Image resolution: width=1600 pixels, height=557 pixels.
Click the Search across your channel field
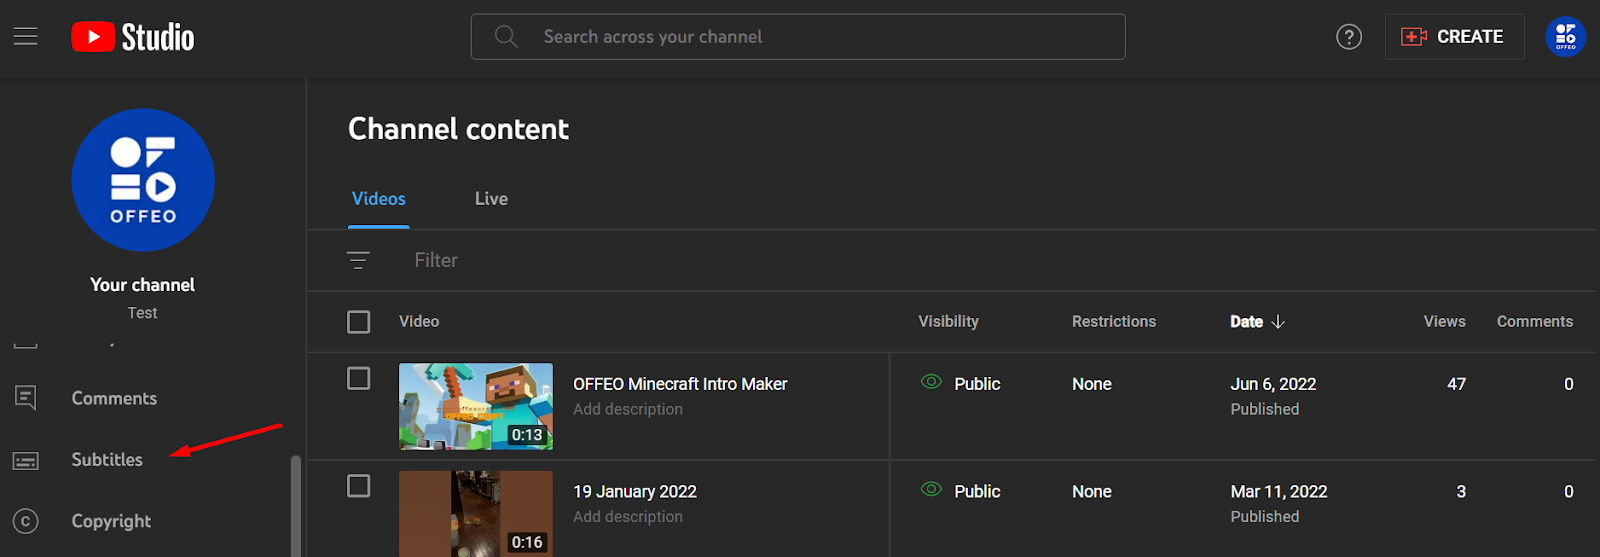pyautogui.click(x=798, y=37)
